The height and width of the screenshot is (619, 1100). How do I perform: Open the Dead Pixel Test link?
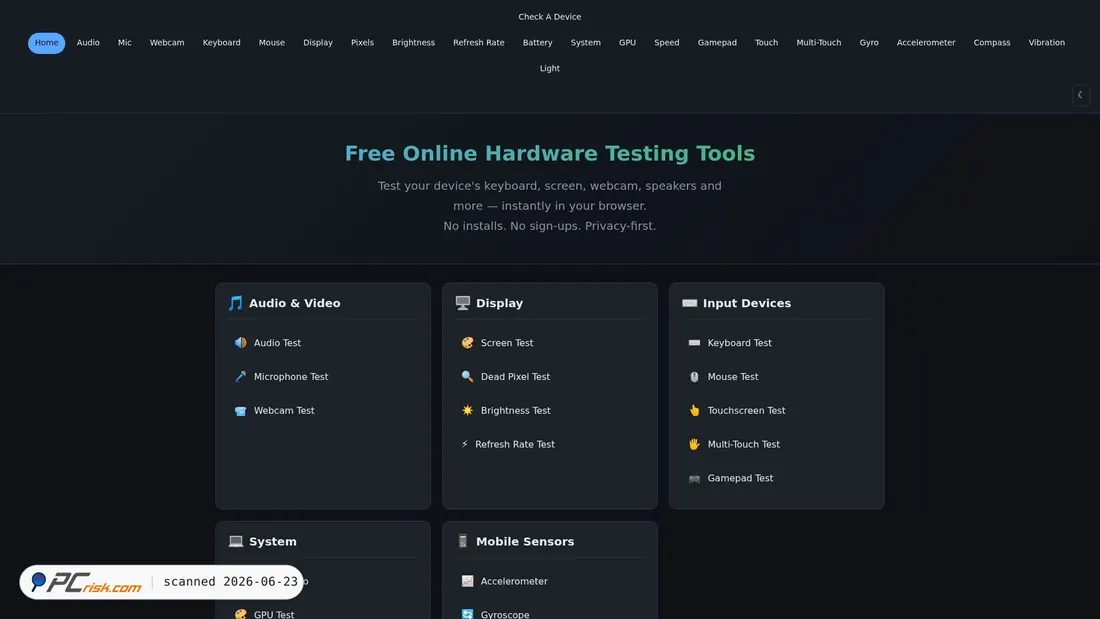pos(515,377)
